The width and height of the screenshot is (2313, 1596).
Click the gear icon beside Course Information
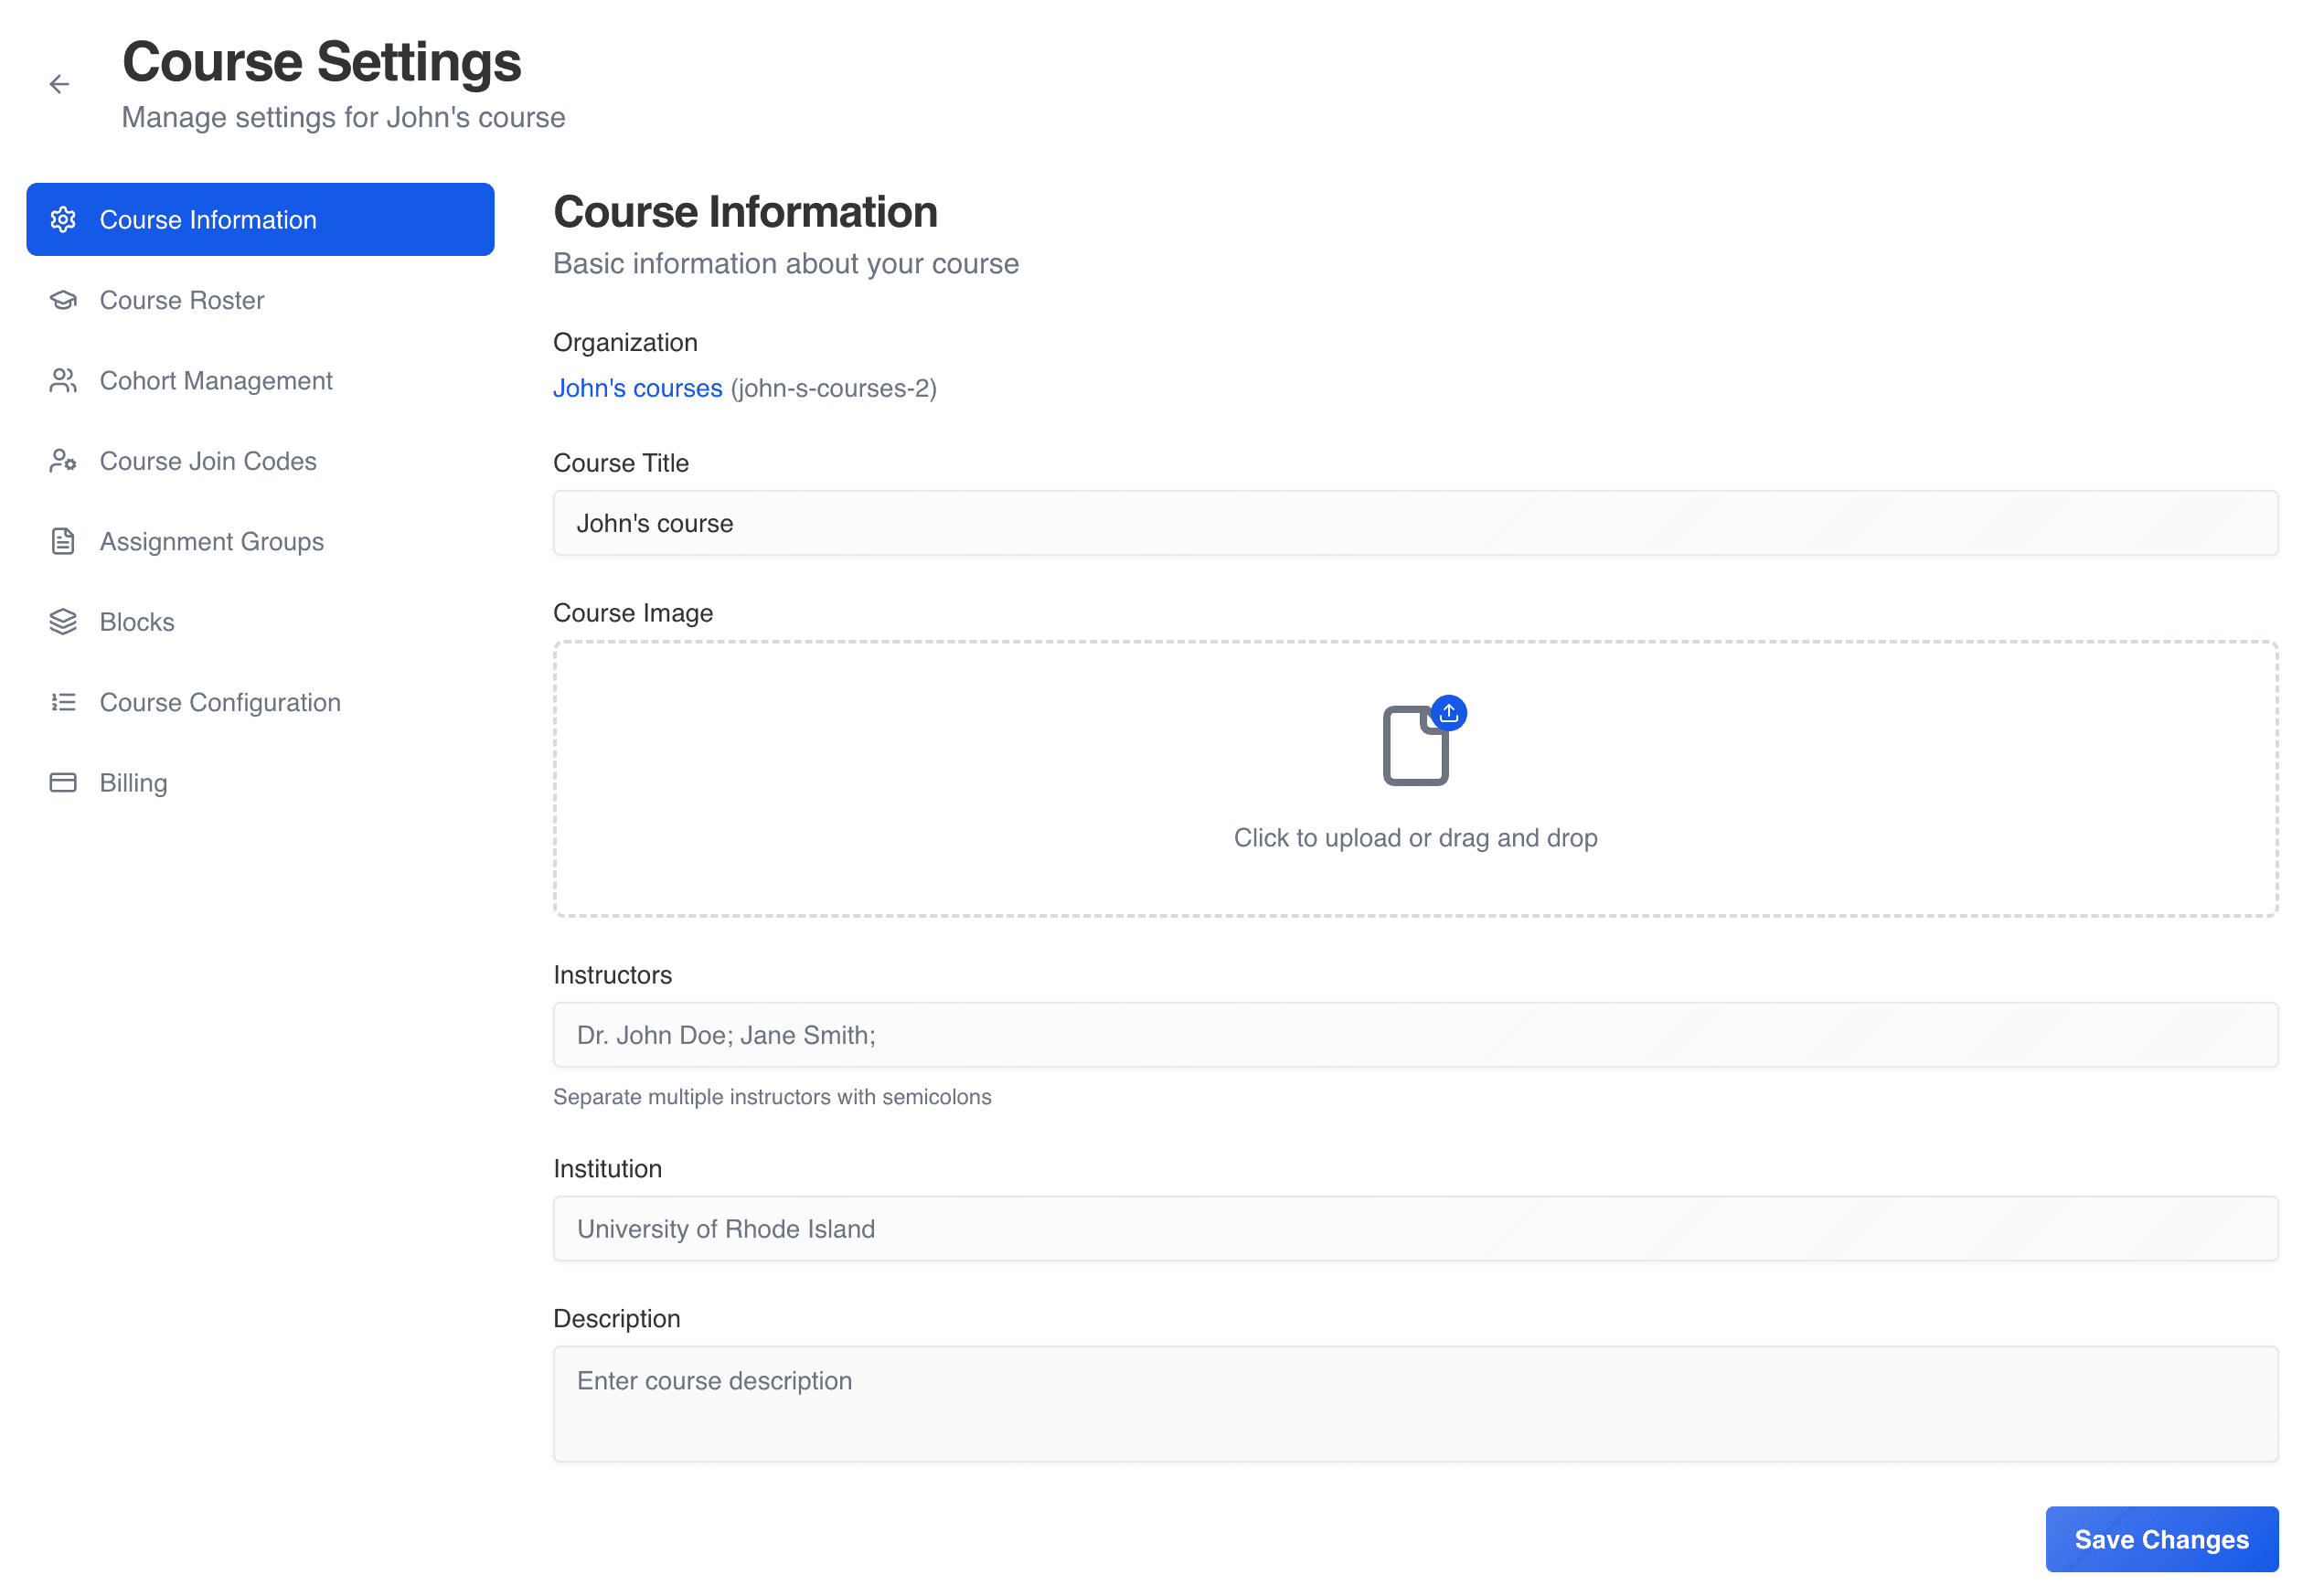[63, 220]
